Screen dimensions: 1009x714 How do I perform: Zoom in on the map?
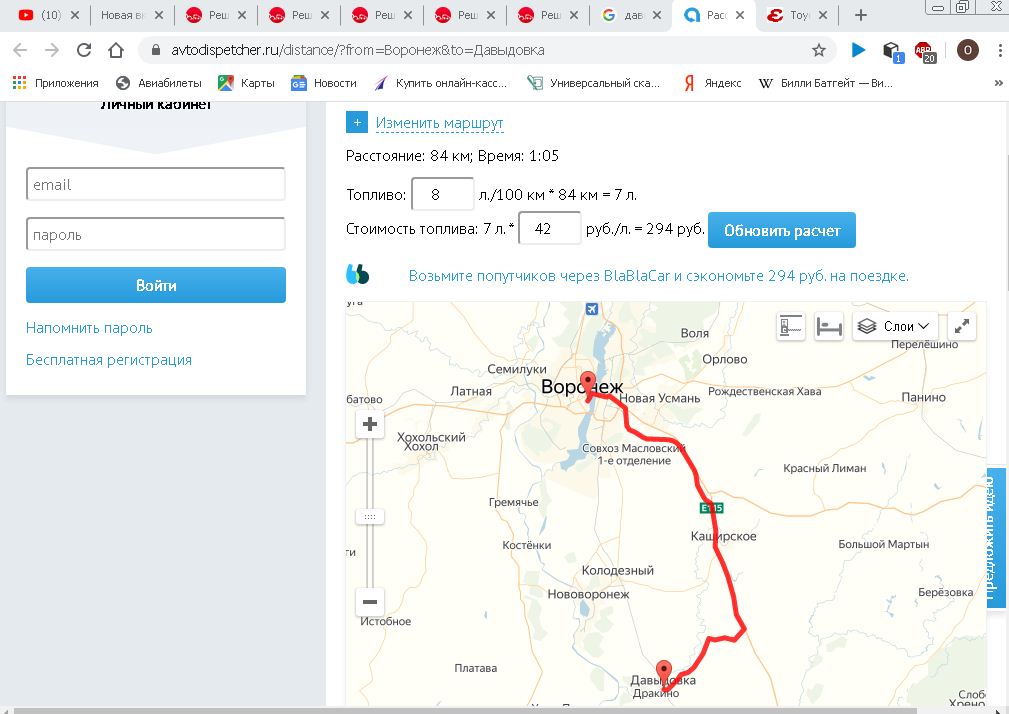(x=370, y=425)
